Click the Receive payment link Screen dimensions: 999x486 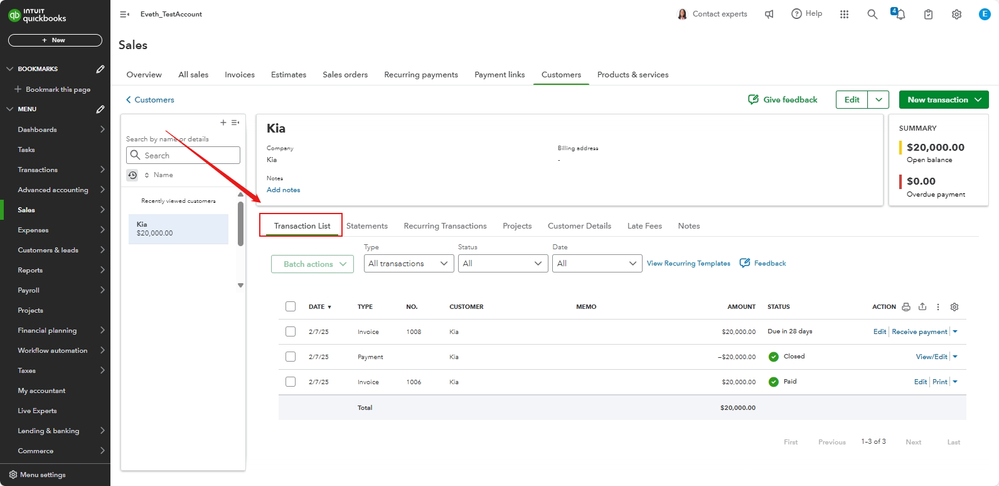pos(919,331)
